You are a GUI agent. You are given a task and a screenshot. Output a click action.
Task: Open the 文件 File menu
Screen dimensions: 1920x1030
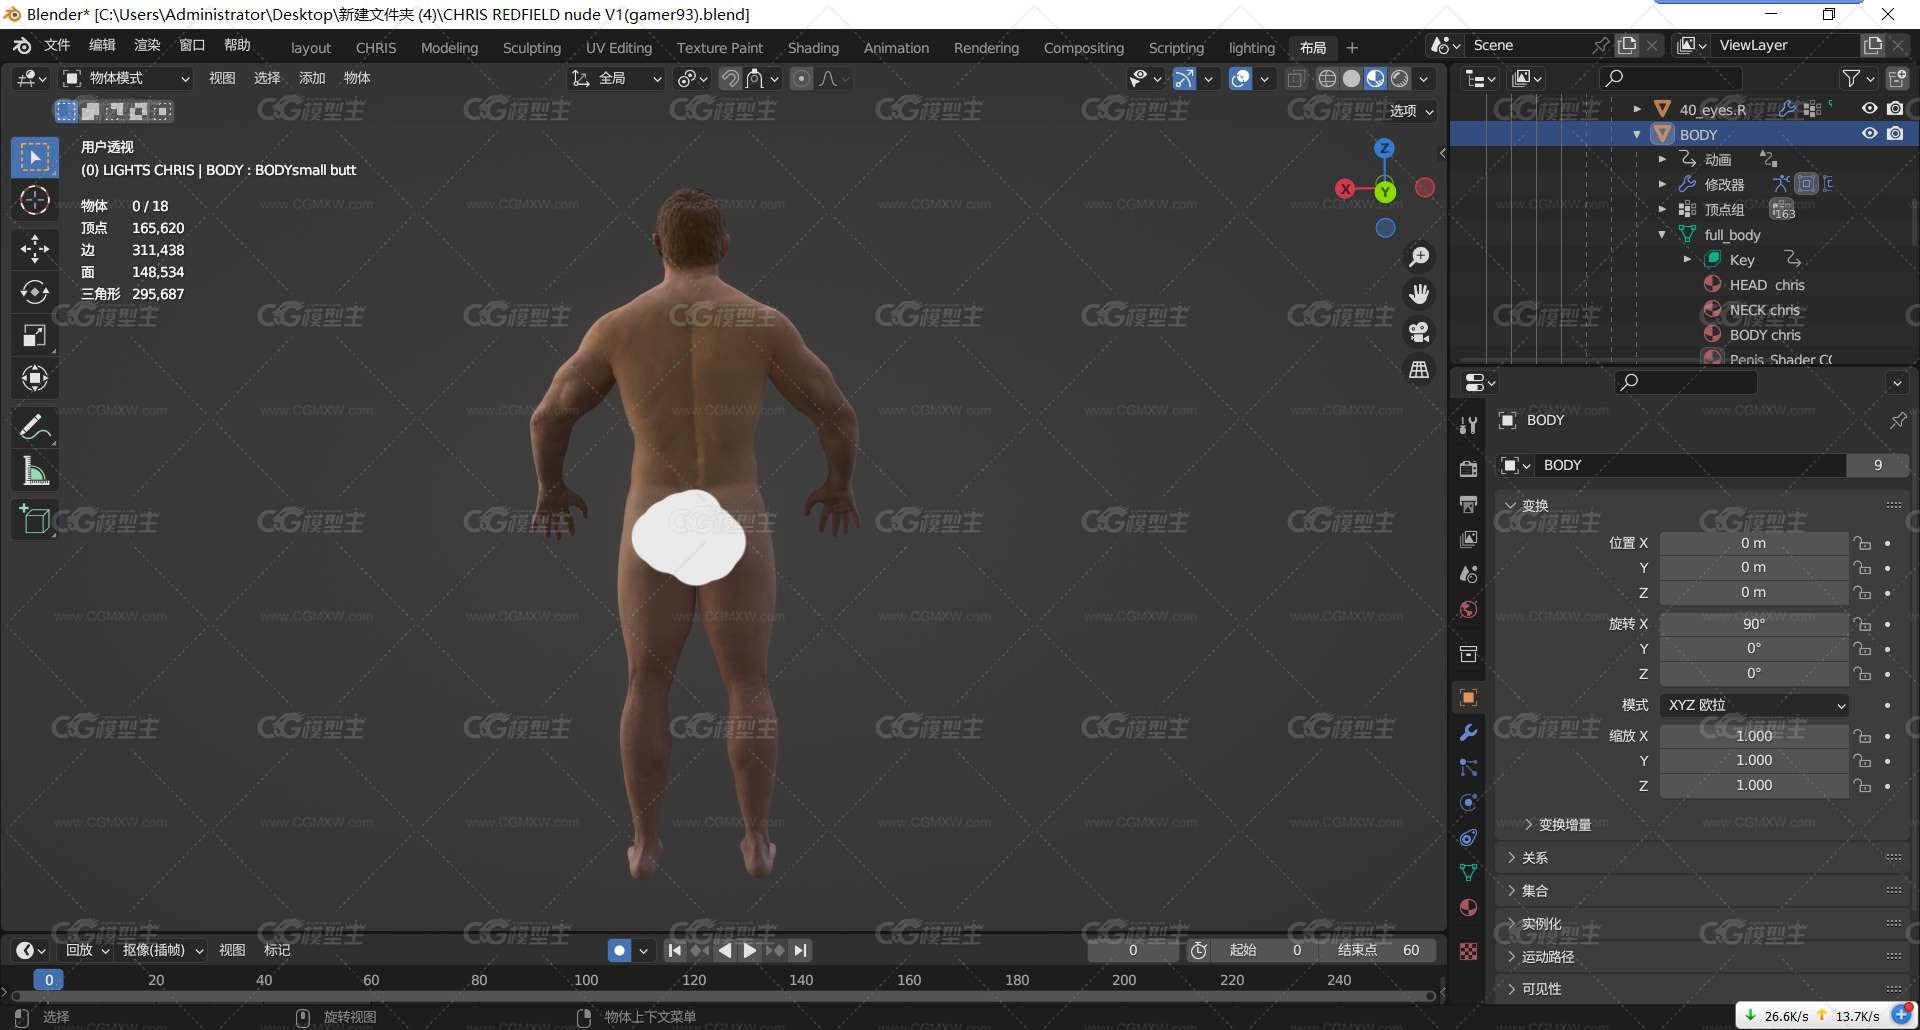point(57,45)
